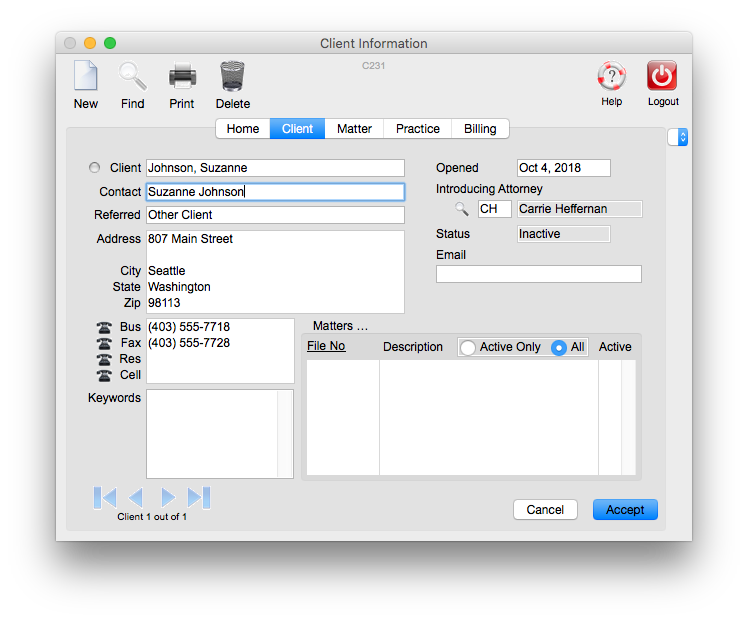
Task: Select the Active Only radio button
Action: click(468, 348)
